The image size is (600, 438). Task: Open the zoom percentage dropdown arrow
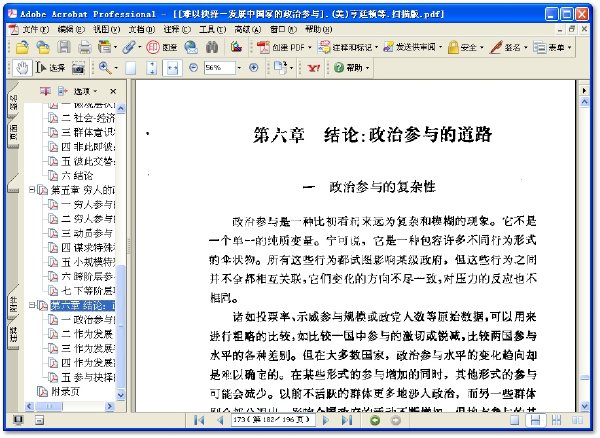pyautogui.click(x=240, y=68)
